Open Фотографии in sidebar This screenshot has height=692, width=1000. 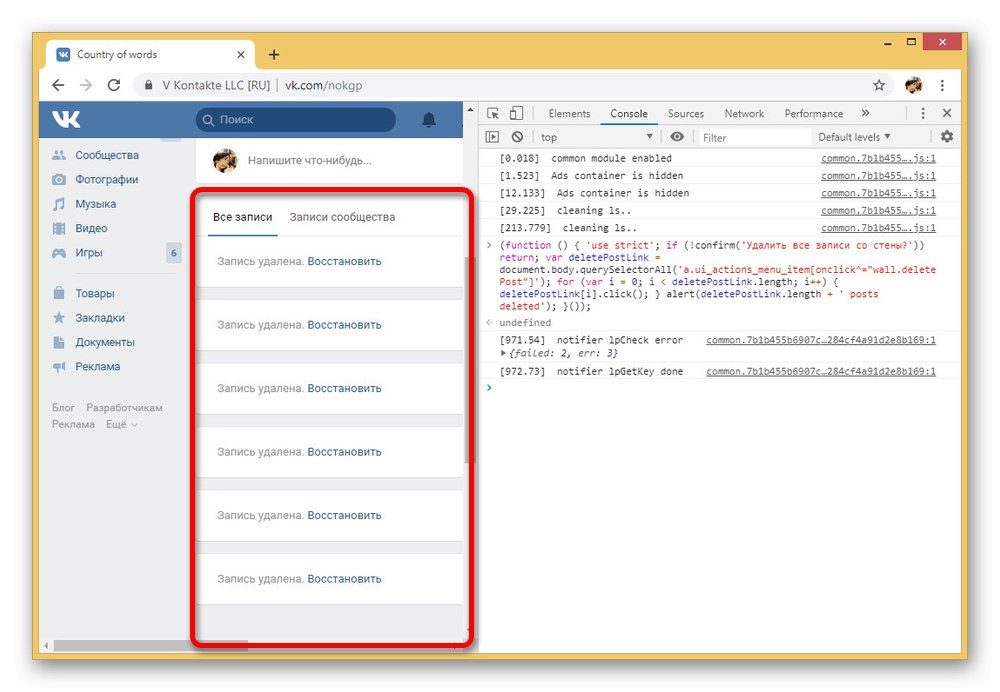pos(107,180)
